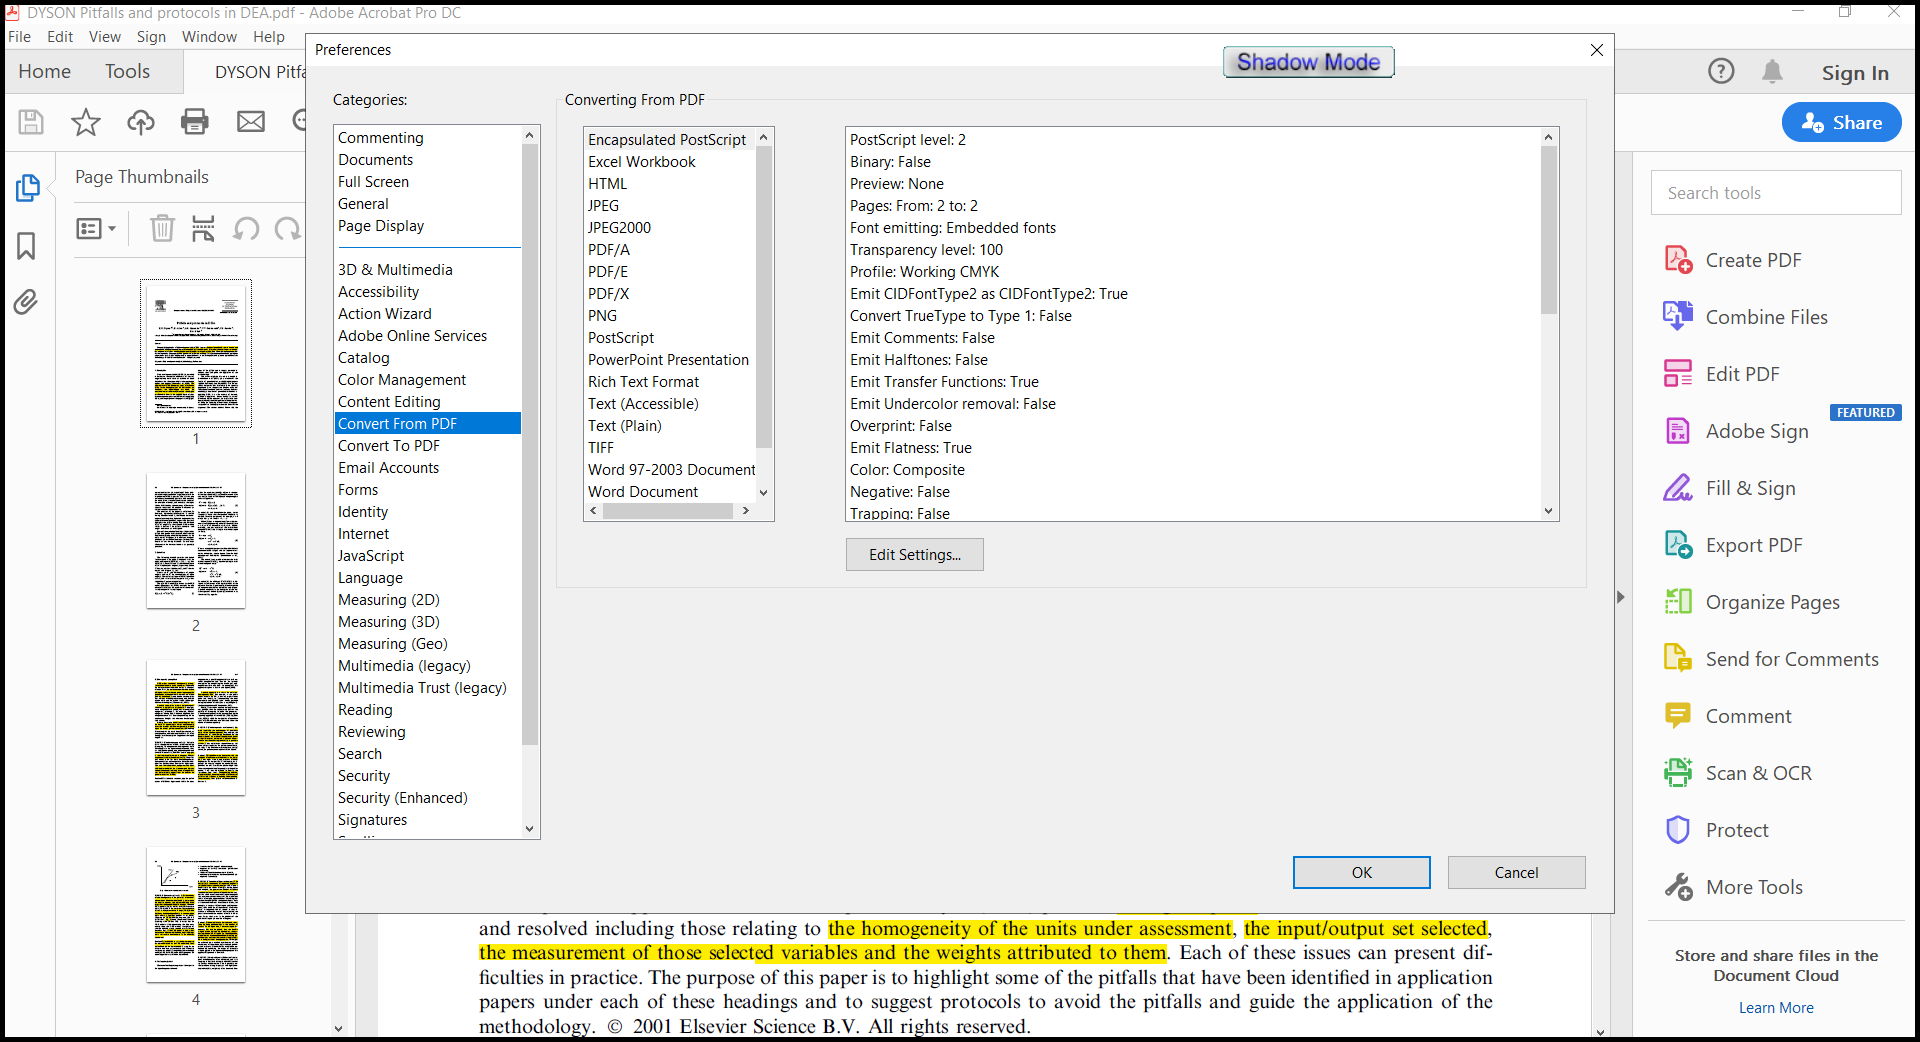The height and width of the screenshot is (1042, 1920).
Task: Select page 2 thumbnail
Action: tap(196, 541)
